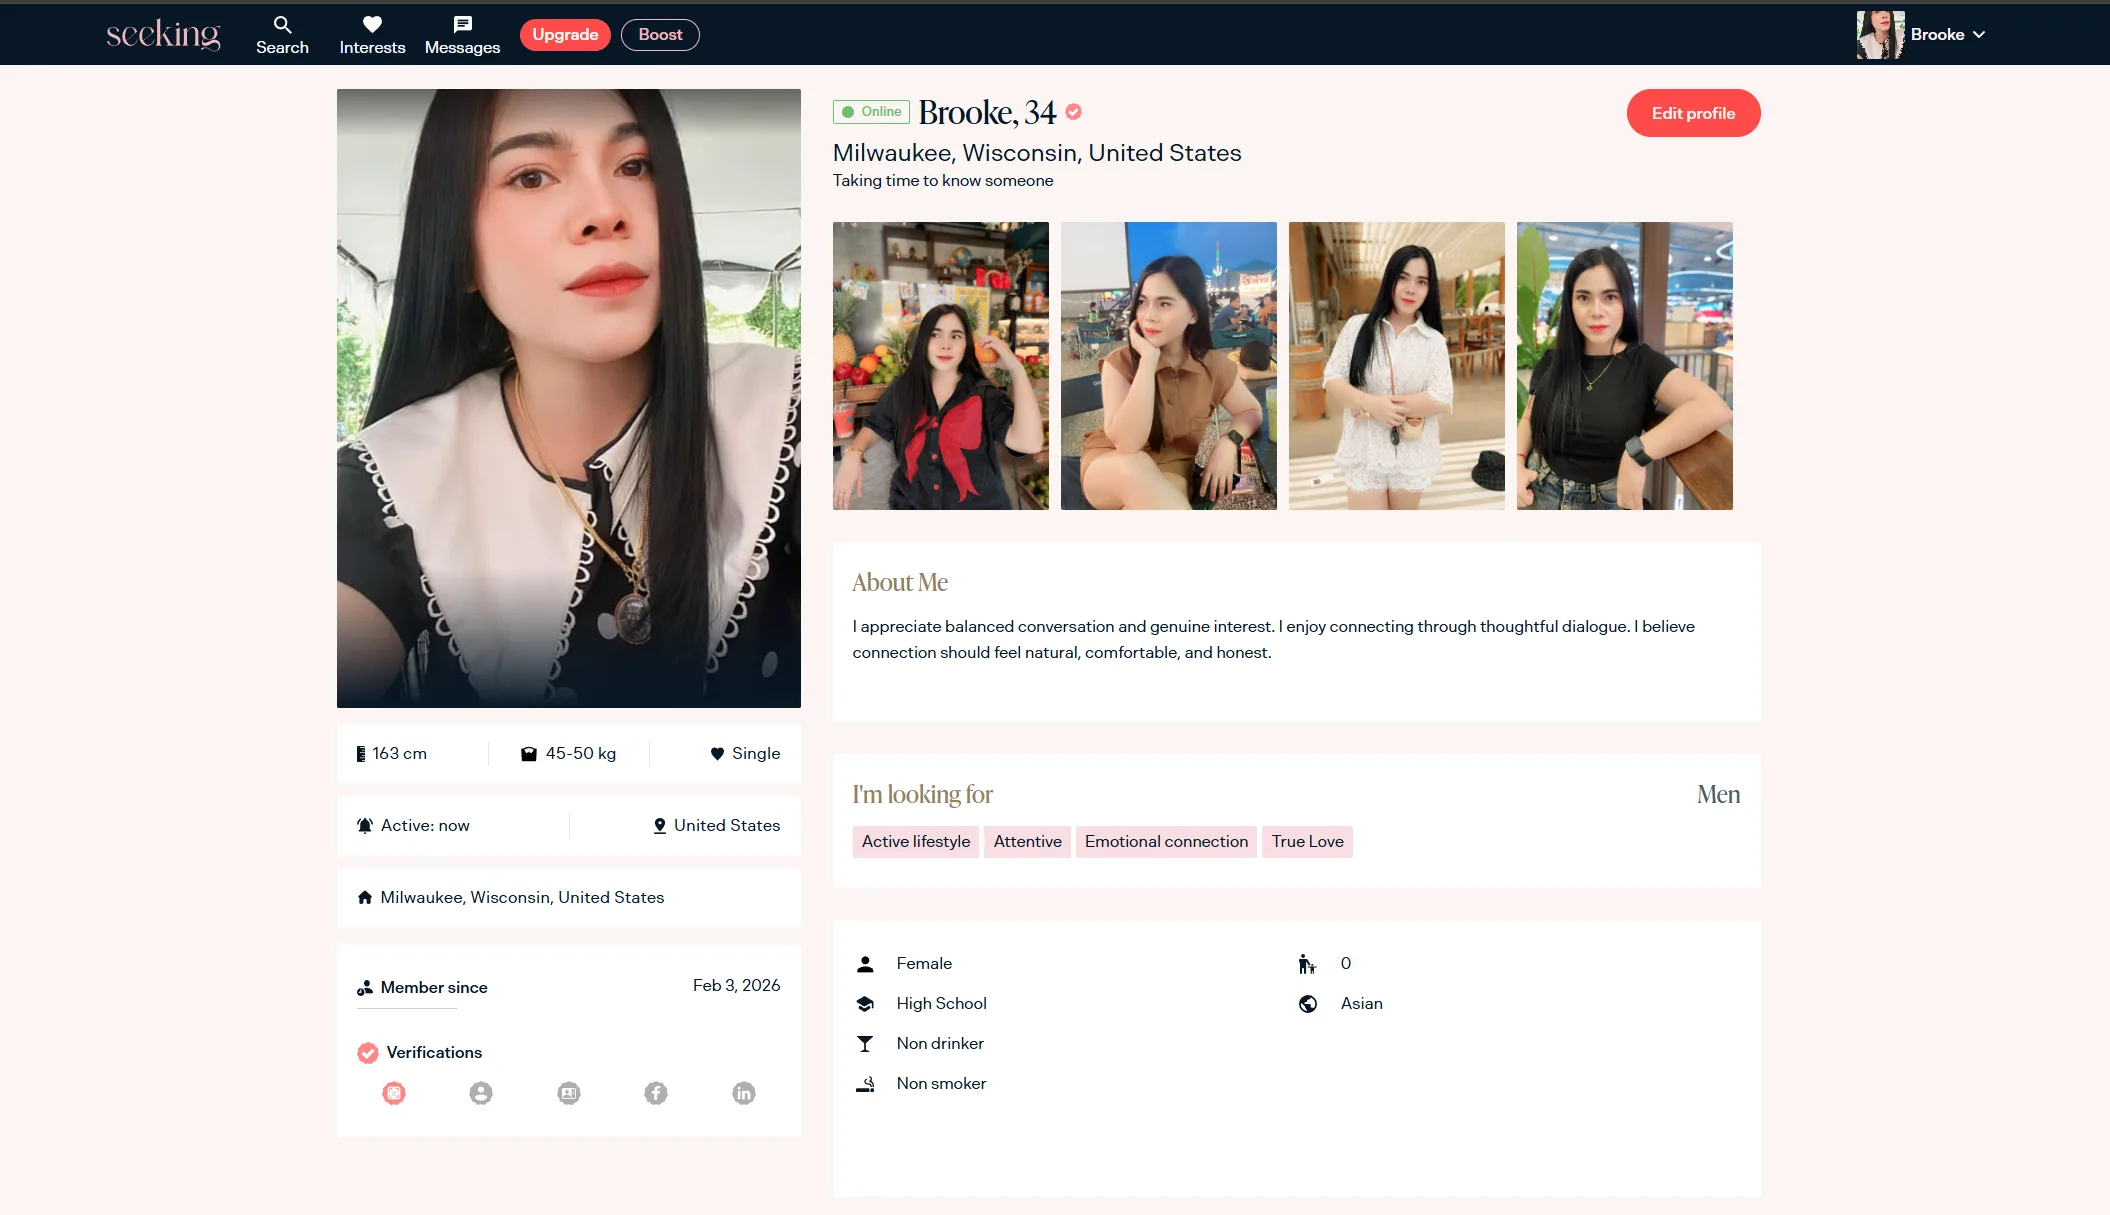Open the white lace outfit photo thumbnail

[x=1396, y=366]
